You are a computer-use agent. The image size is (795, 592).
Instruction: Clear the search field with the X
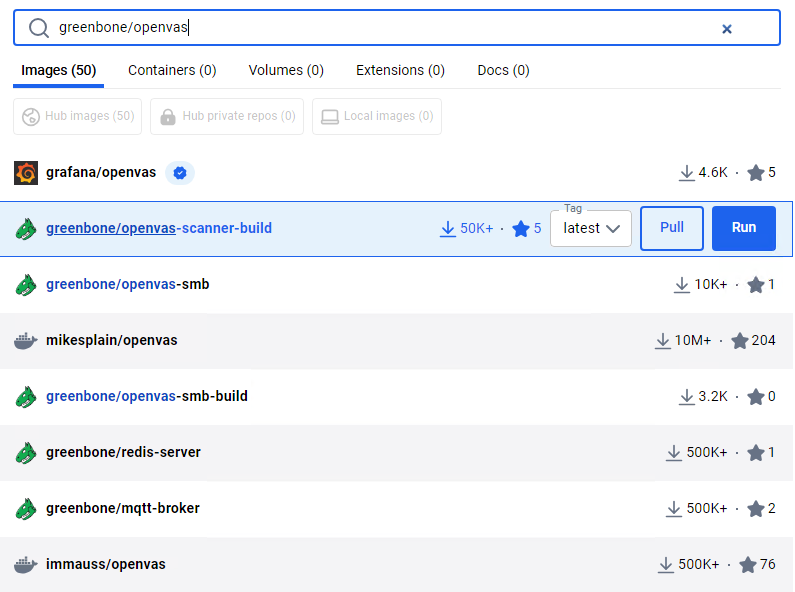[x=727, y=29]
